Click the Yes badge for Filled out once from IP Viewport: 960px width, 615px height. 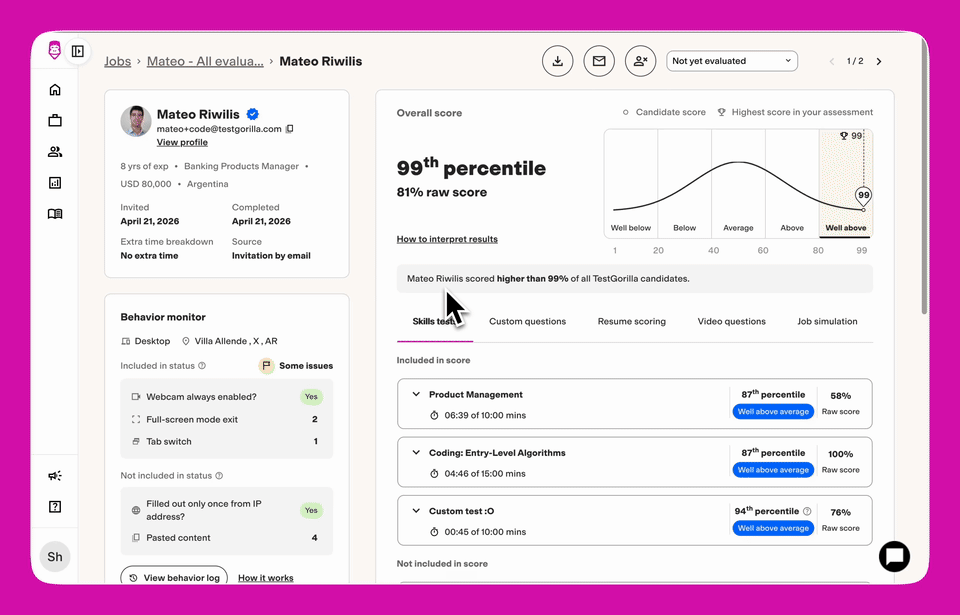pyautogui.click(x=311, y=510)
